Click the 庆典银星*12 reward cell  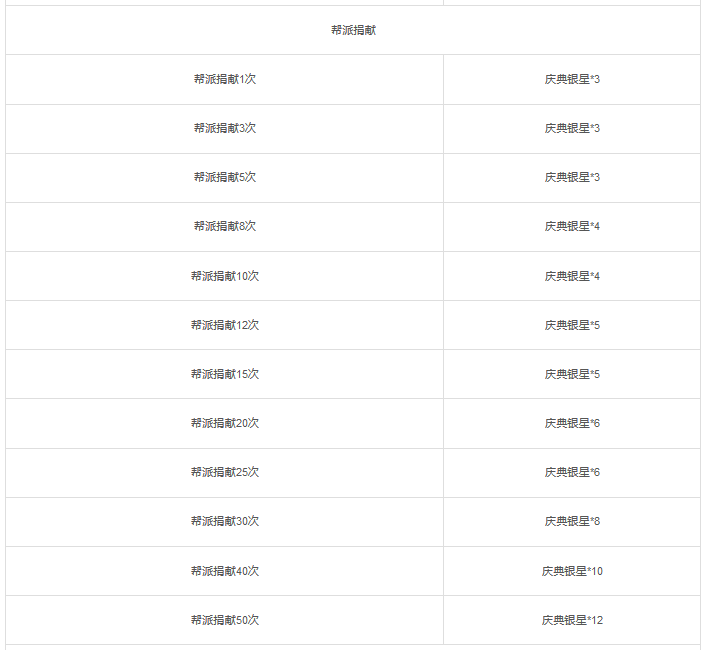[x=572, y=620]
